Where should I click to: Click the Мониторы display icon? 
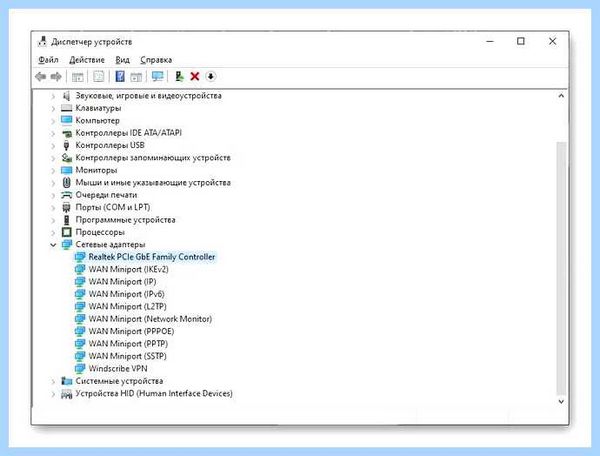pyautogui.click(x=67, y=170)
